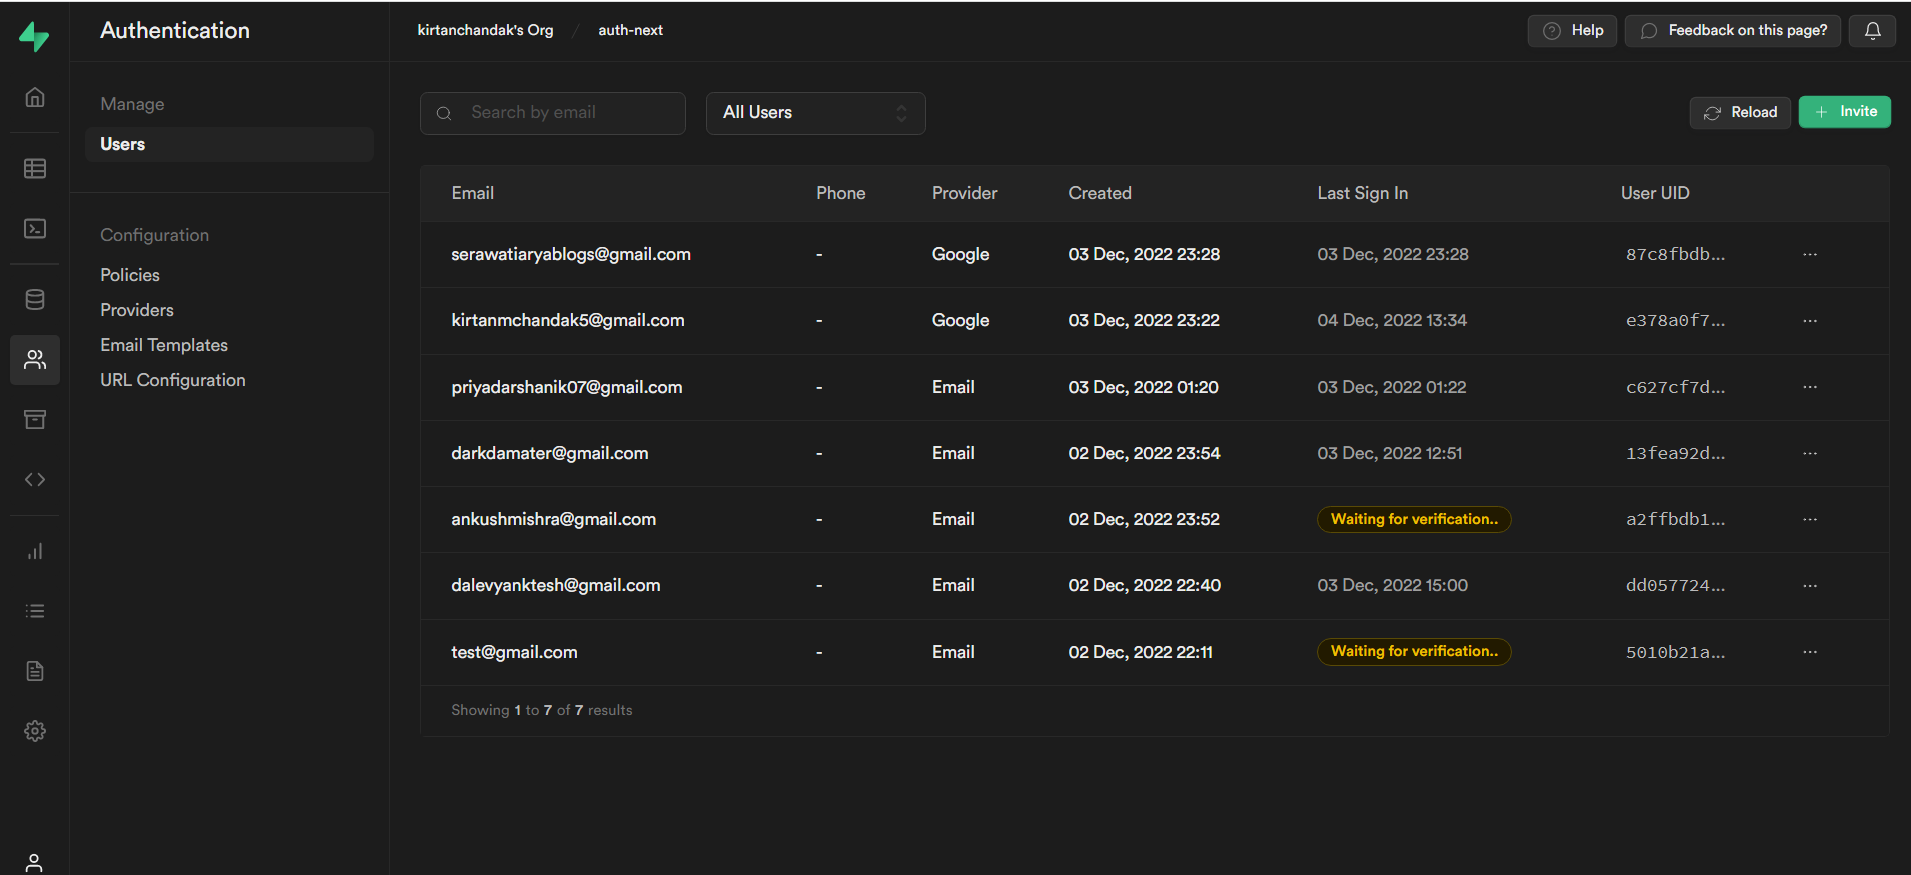The image size is (1911, 875).
Task: Open row menu for serawatiaryablogs@gmail.com
Action: [1810, 254]
